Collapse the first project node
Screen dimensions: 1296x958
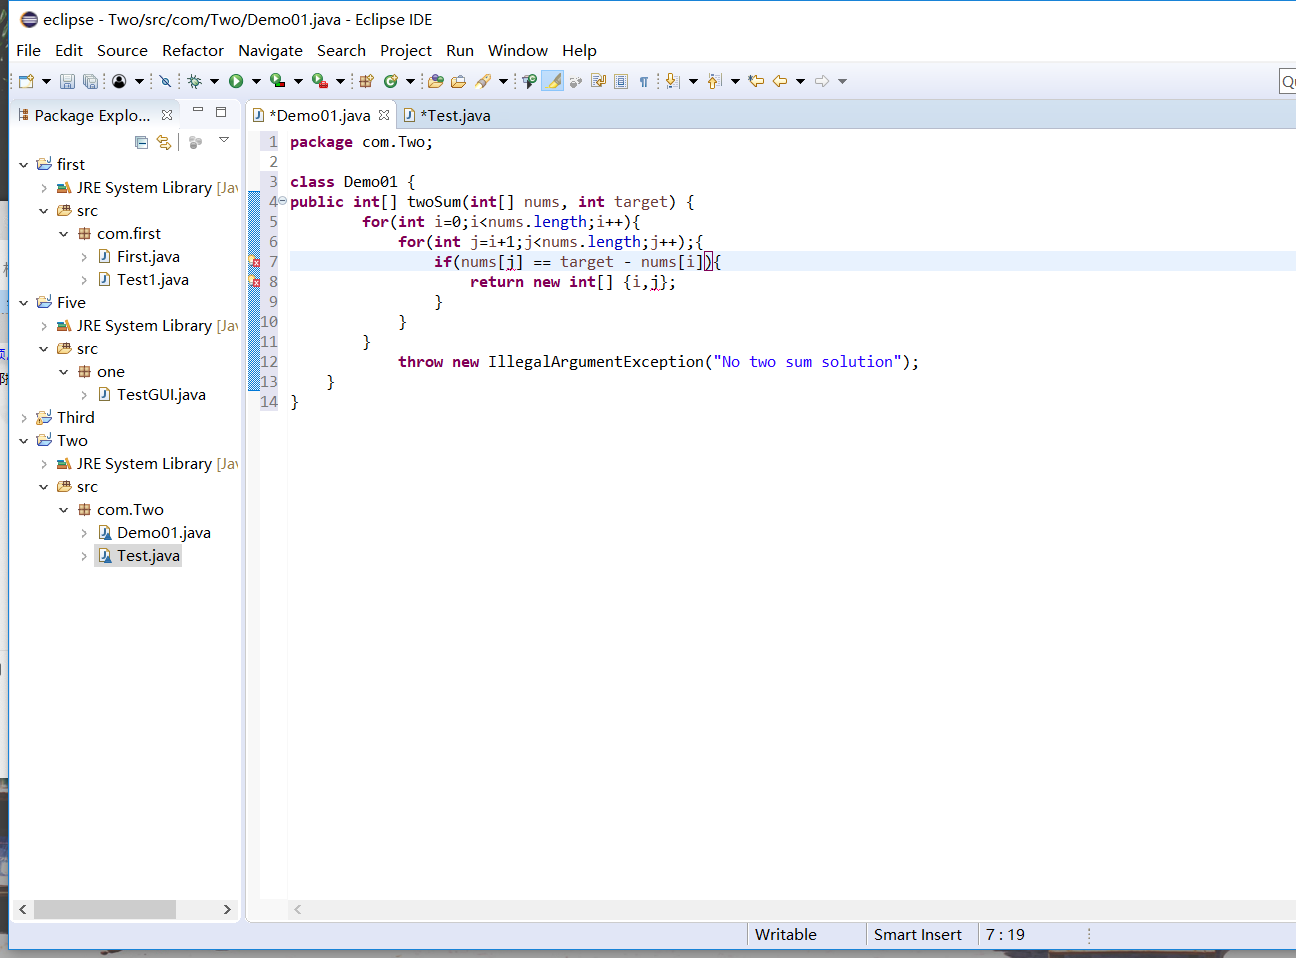24,164
